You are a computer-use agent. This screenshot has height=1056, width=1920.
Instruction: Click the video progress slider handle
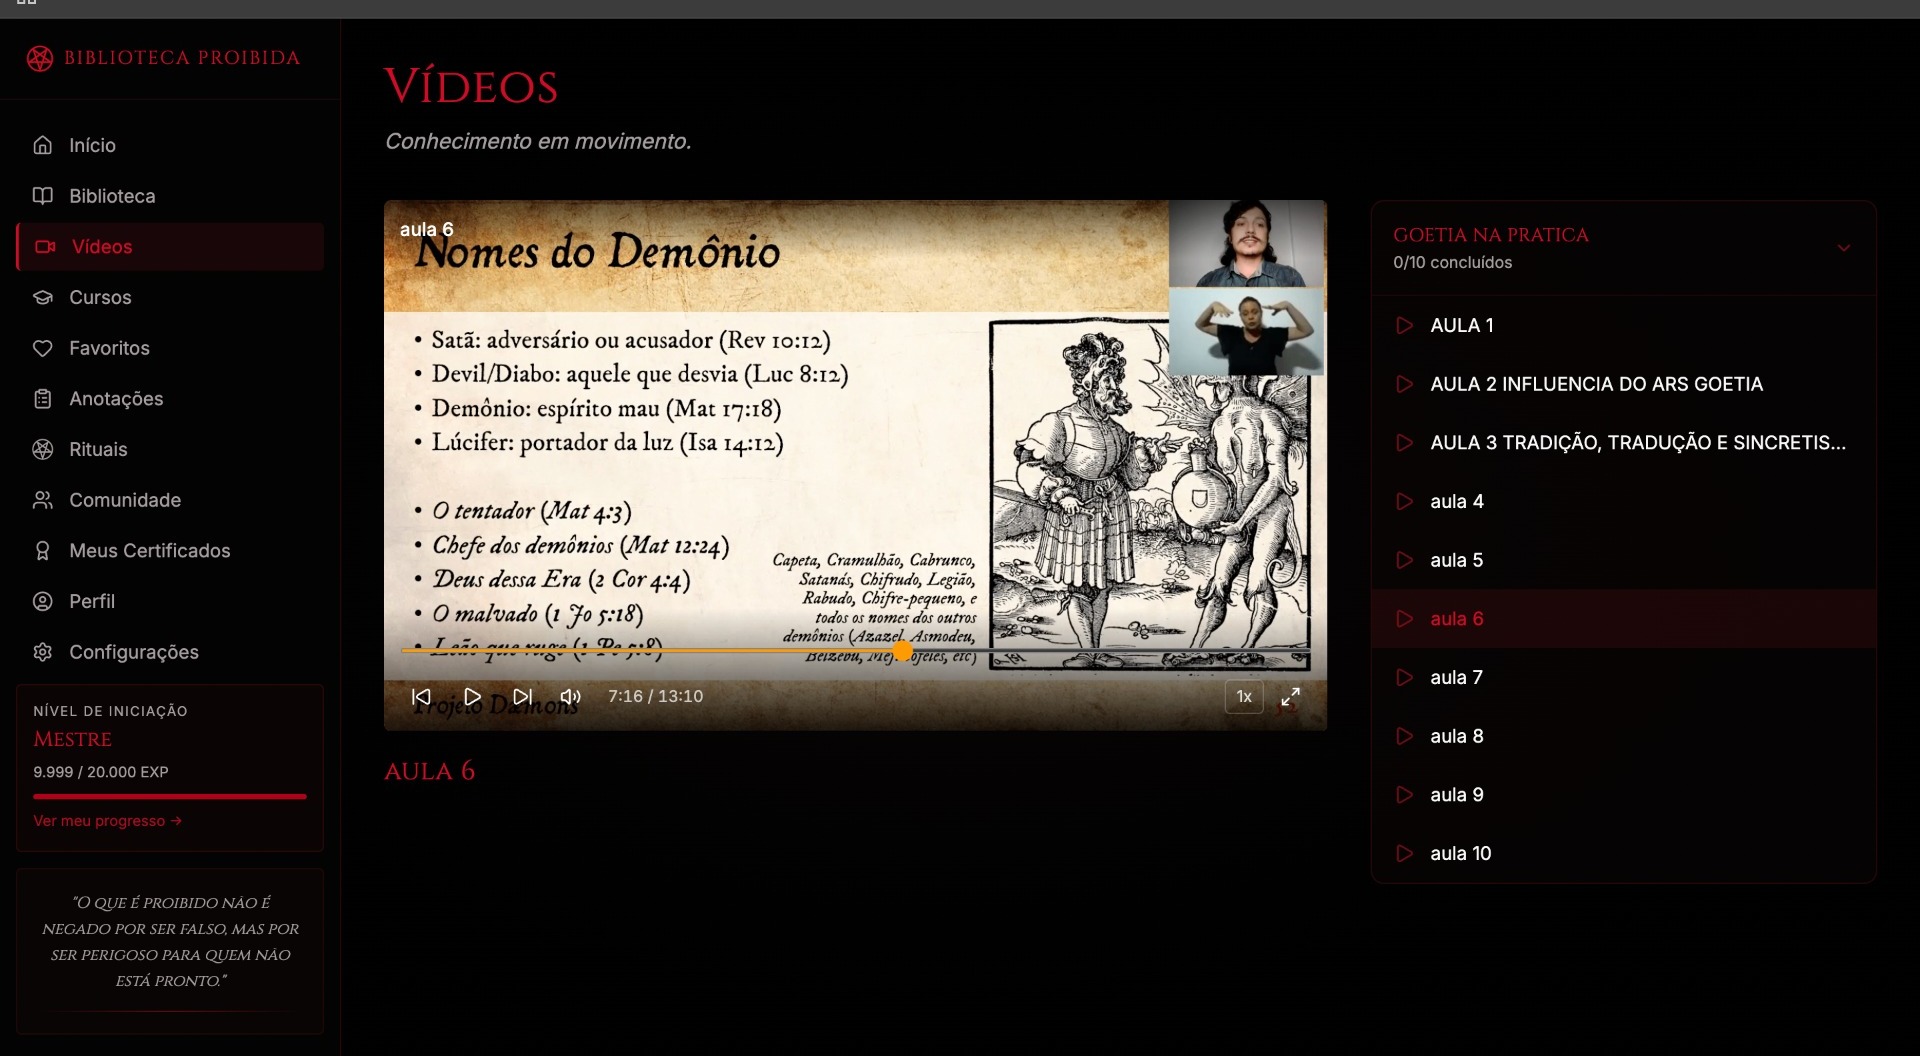point(903,651)
